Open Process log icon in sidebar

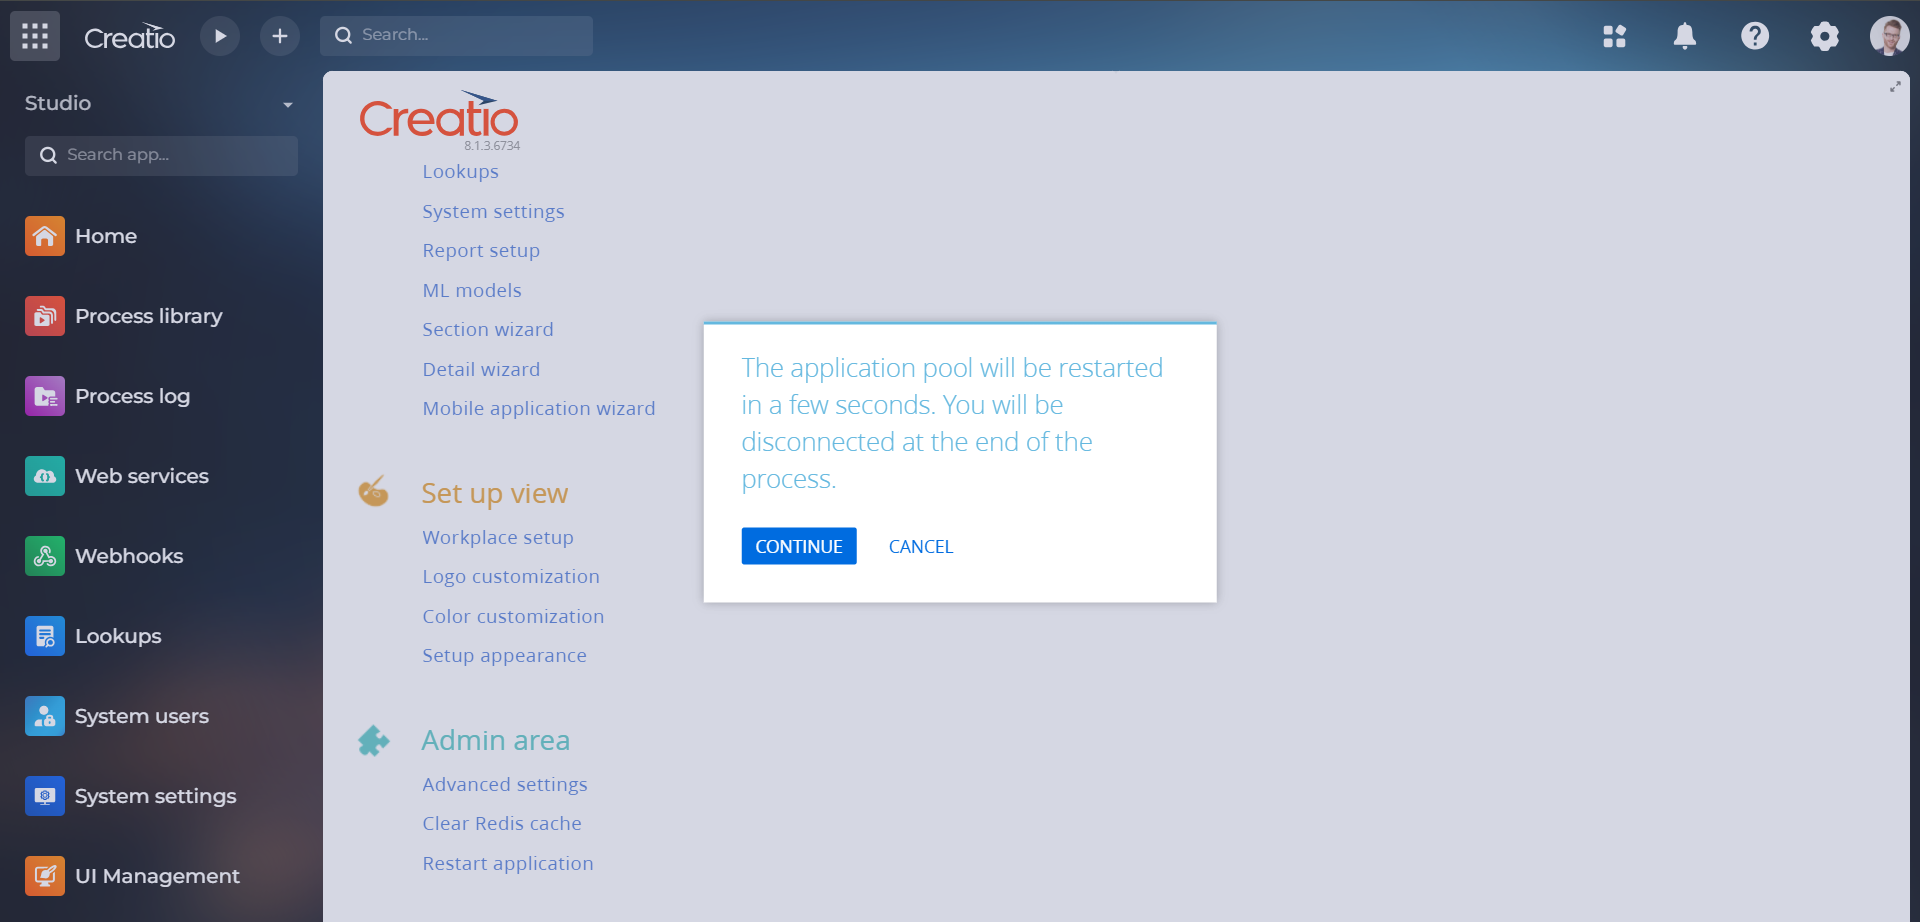click(x=45, y=396)
